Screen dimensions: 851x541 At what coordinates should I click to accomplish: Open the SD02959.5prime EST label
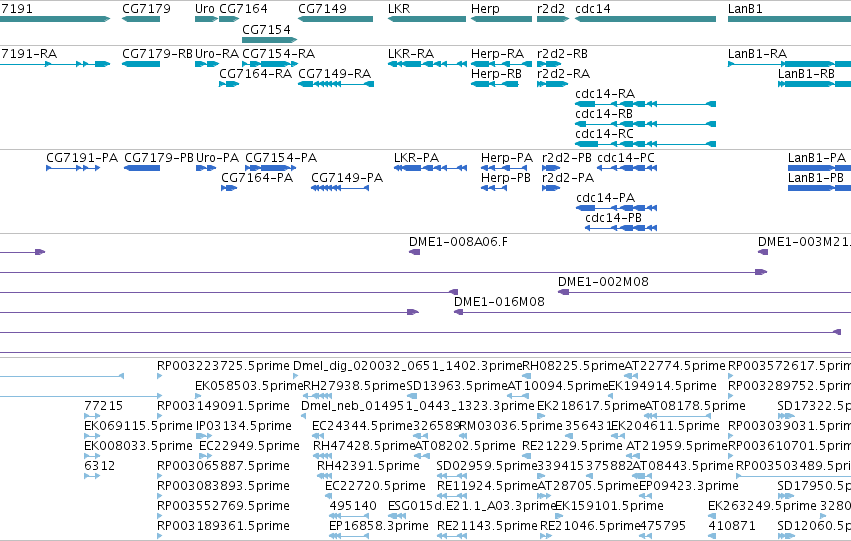[487, 467]
